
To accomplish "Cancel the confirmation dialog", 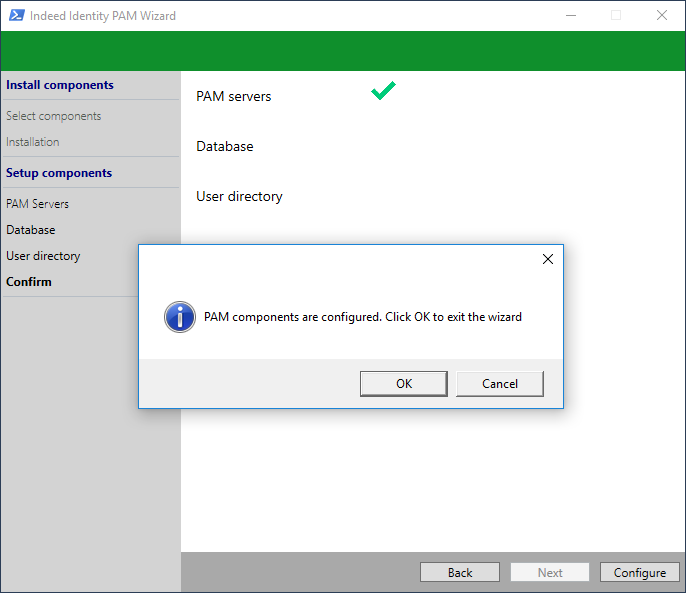I will [500, 383].
